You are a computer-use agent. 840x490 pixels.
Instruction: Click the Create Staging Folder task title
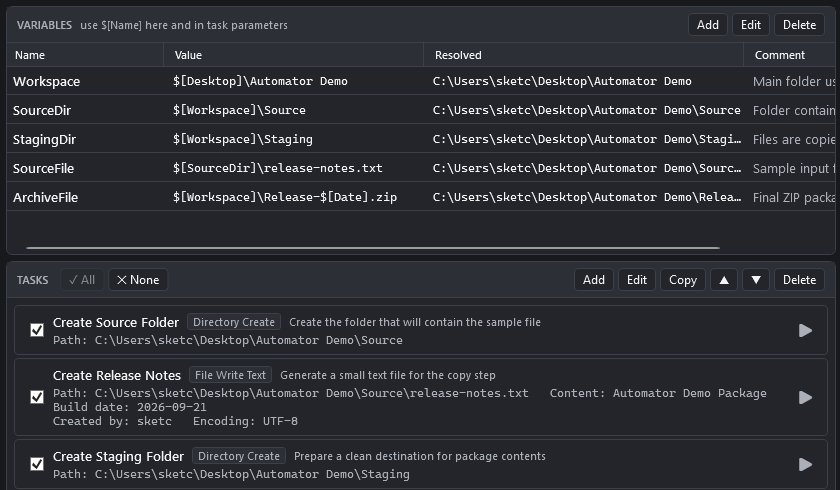(118, 456)
